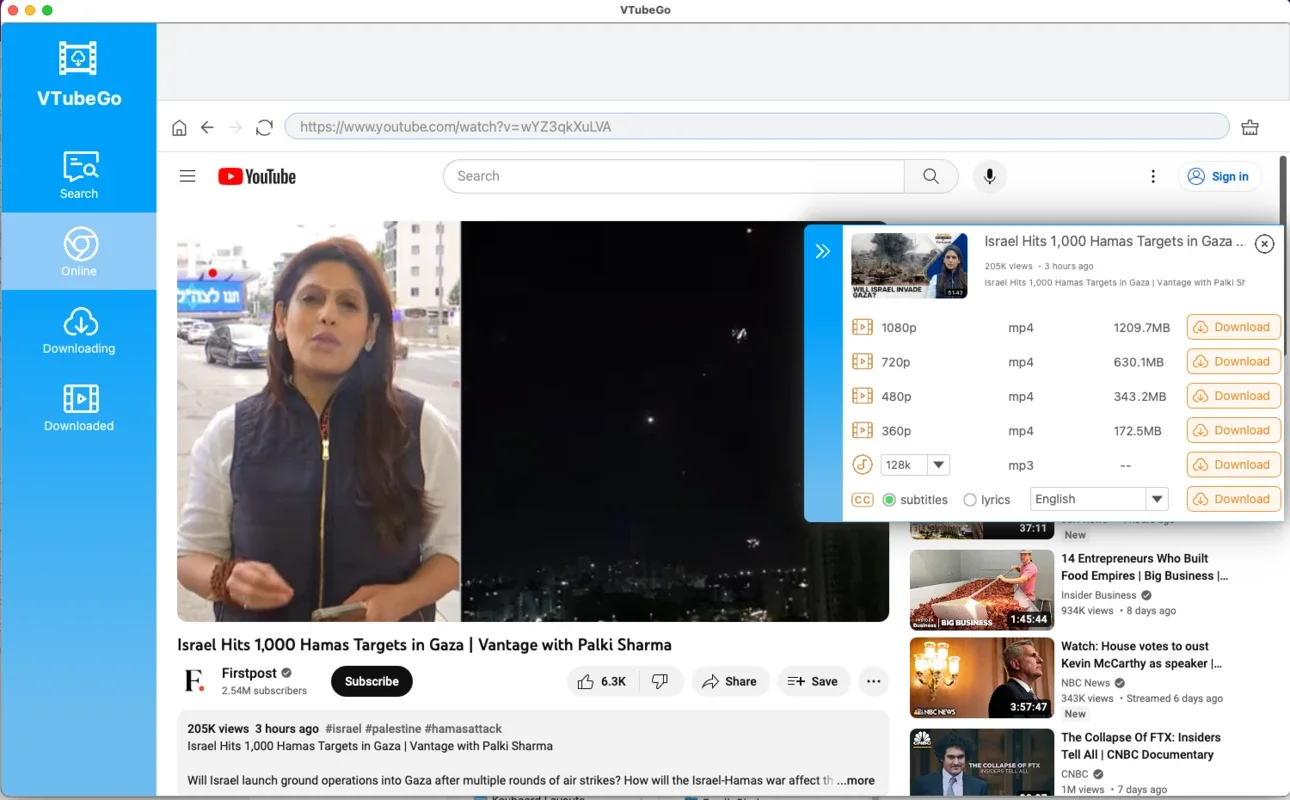Open YouTube hamburger guide menu
Image resolution: width=1290 pixels, height=800 pixels.
coord(187,176)
